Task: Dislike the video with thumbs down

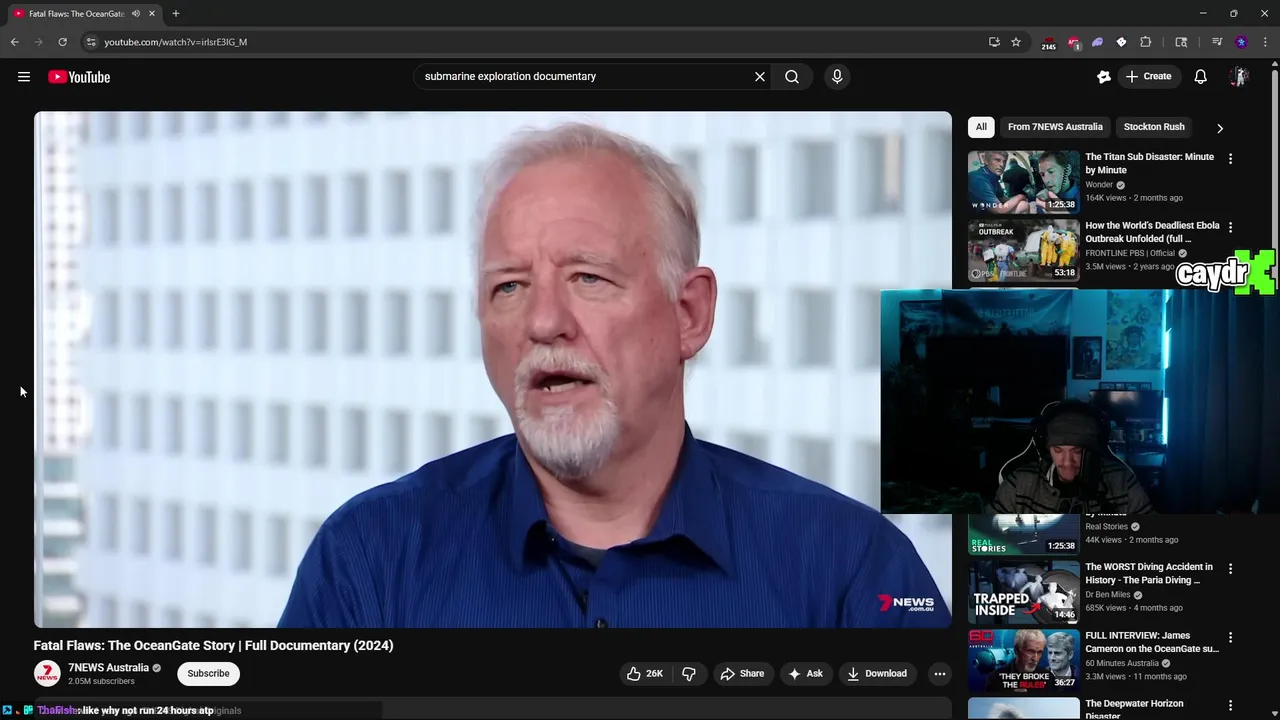Action: 689,674
